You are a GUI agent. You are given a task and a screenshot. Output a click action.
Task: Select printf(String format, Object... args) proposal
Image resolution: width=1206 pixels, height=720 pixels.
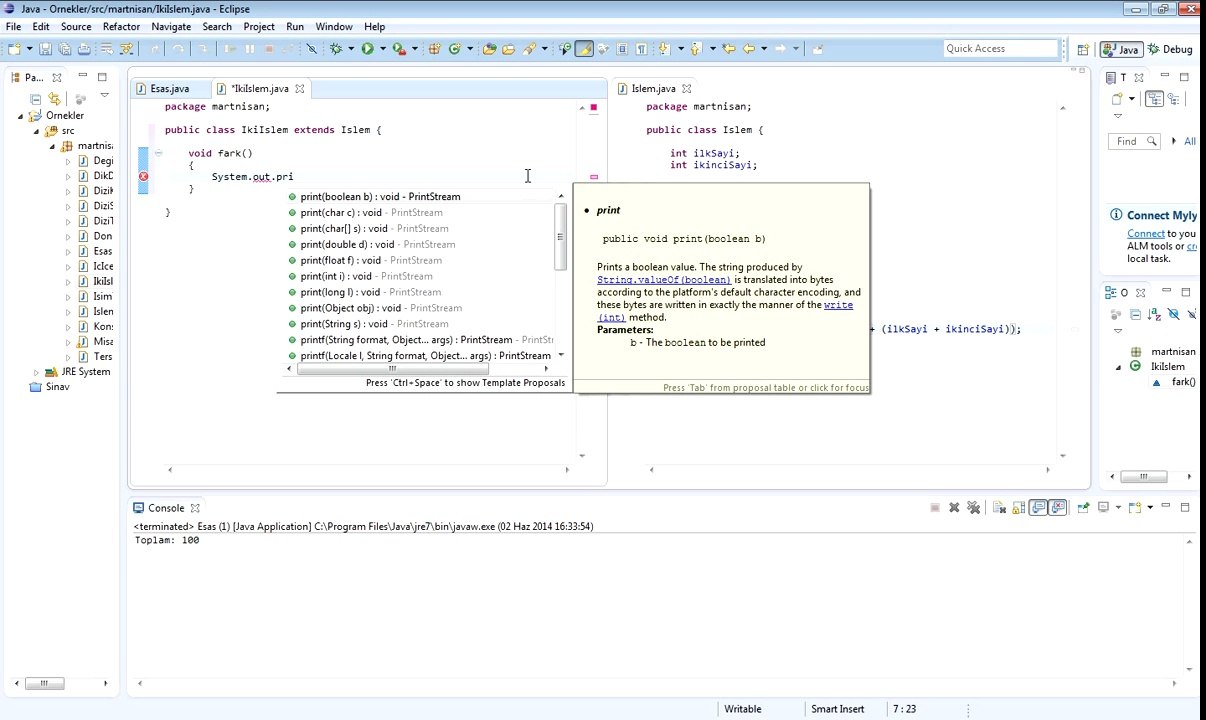pyautogui.click(x=420, y=340)
